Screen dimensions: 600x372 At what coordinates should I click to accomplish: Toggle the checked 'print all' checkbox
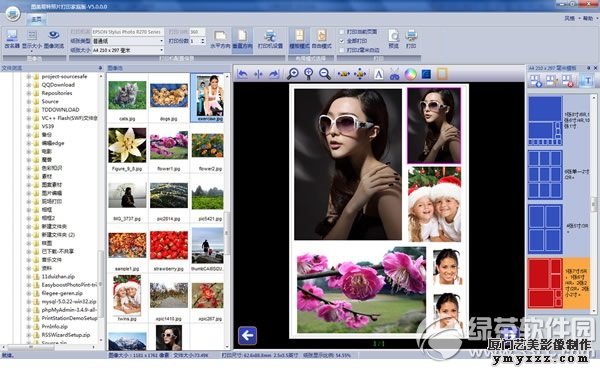(342, 41)
